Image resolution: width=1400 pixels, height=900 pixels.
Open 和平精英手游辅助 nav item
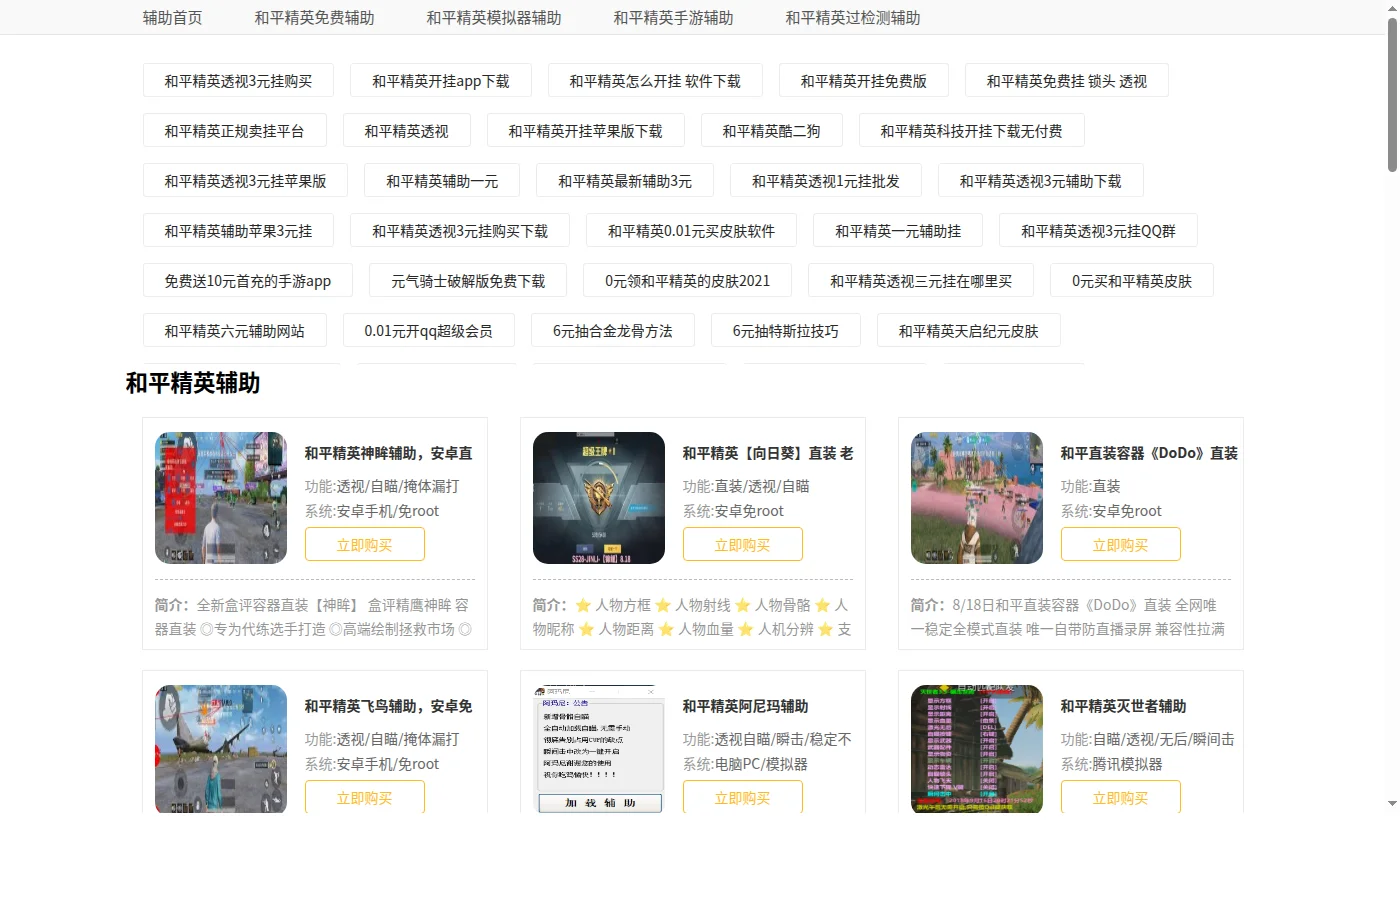tap(673, 18)
